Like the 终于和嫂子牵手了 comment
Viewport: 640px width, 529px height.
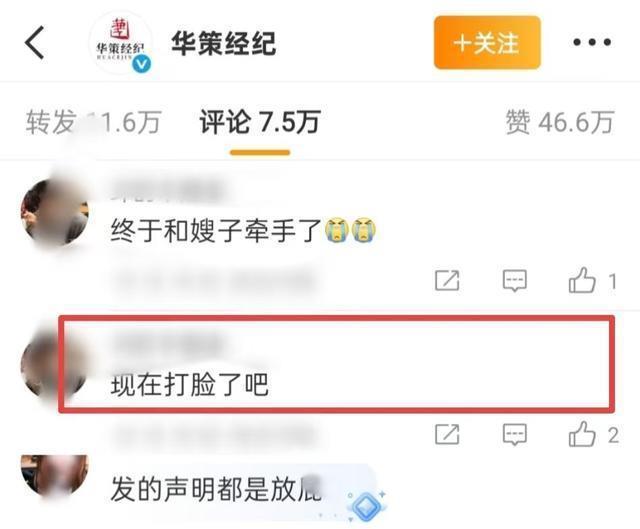click(x=582, y=281)
